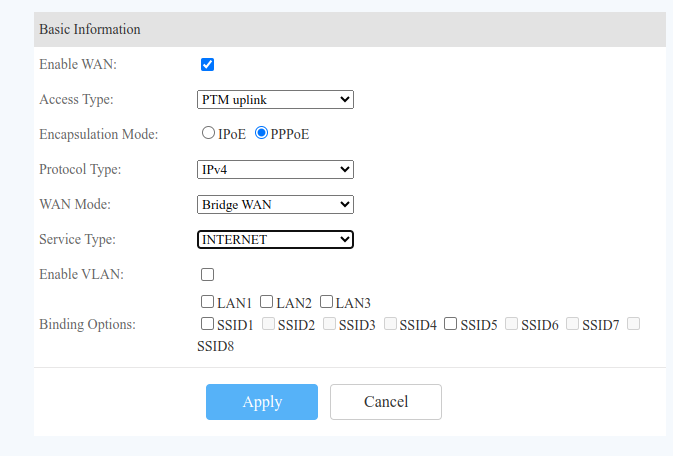This screenshot has height=456, width=673.
Task: Open the Access Type dropdown
Action: pos(275,100)
